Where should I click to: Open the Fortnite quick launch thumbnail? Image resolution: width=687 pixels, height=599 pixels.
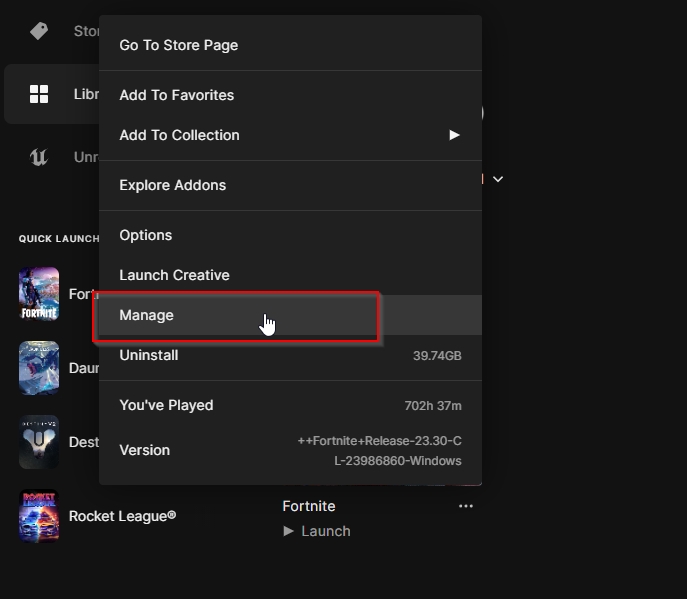(39, 294)
